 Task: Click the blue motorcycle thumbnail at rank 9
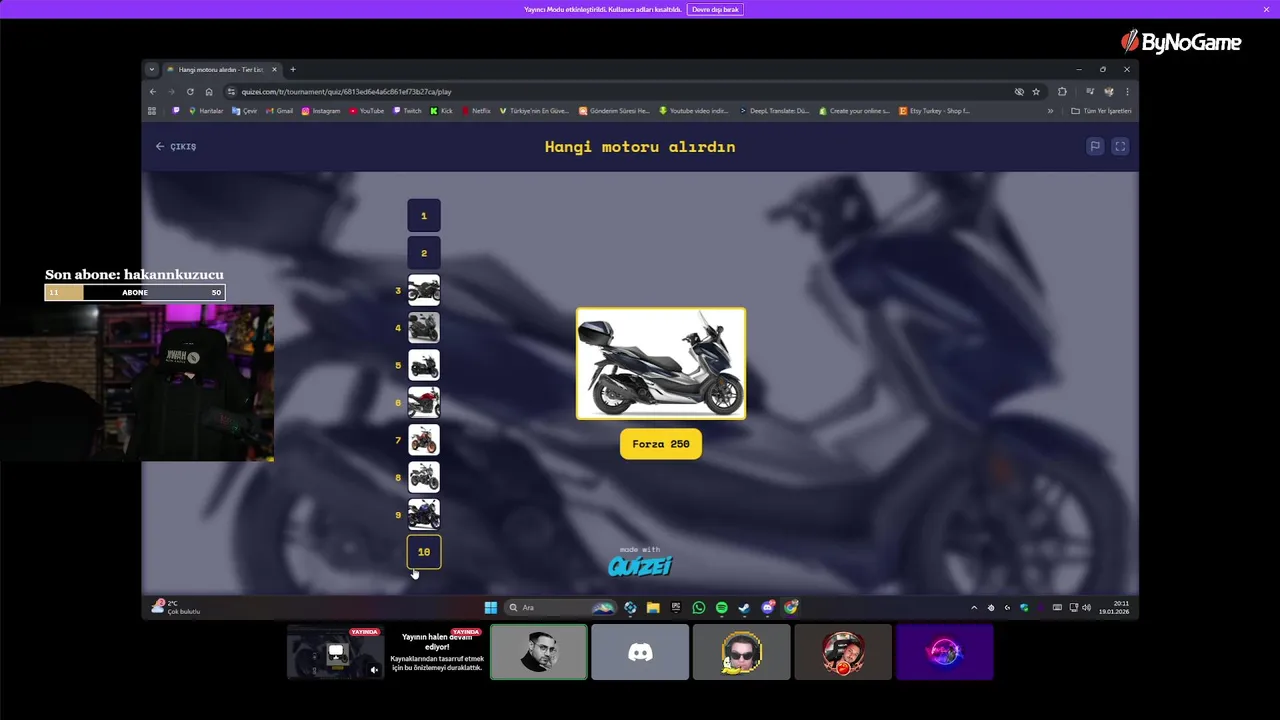pyautogui.click(x=424, y=515)
